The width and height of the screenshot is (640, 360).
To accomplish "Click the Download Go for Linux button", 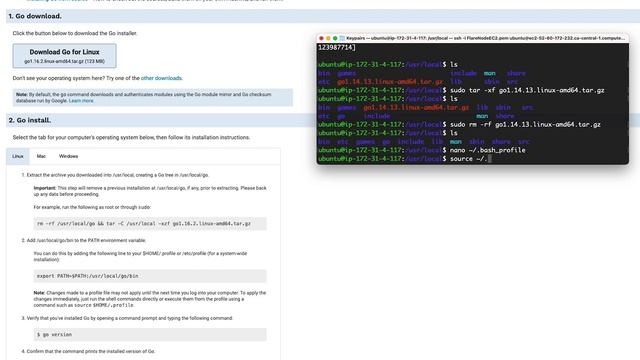I will click(x=64, y=56).
